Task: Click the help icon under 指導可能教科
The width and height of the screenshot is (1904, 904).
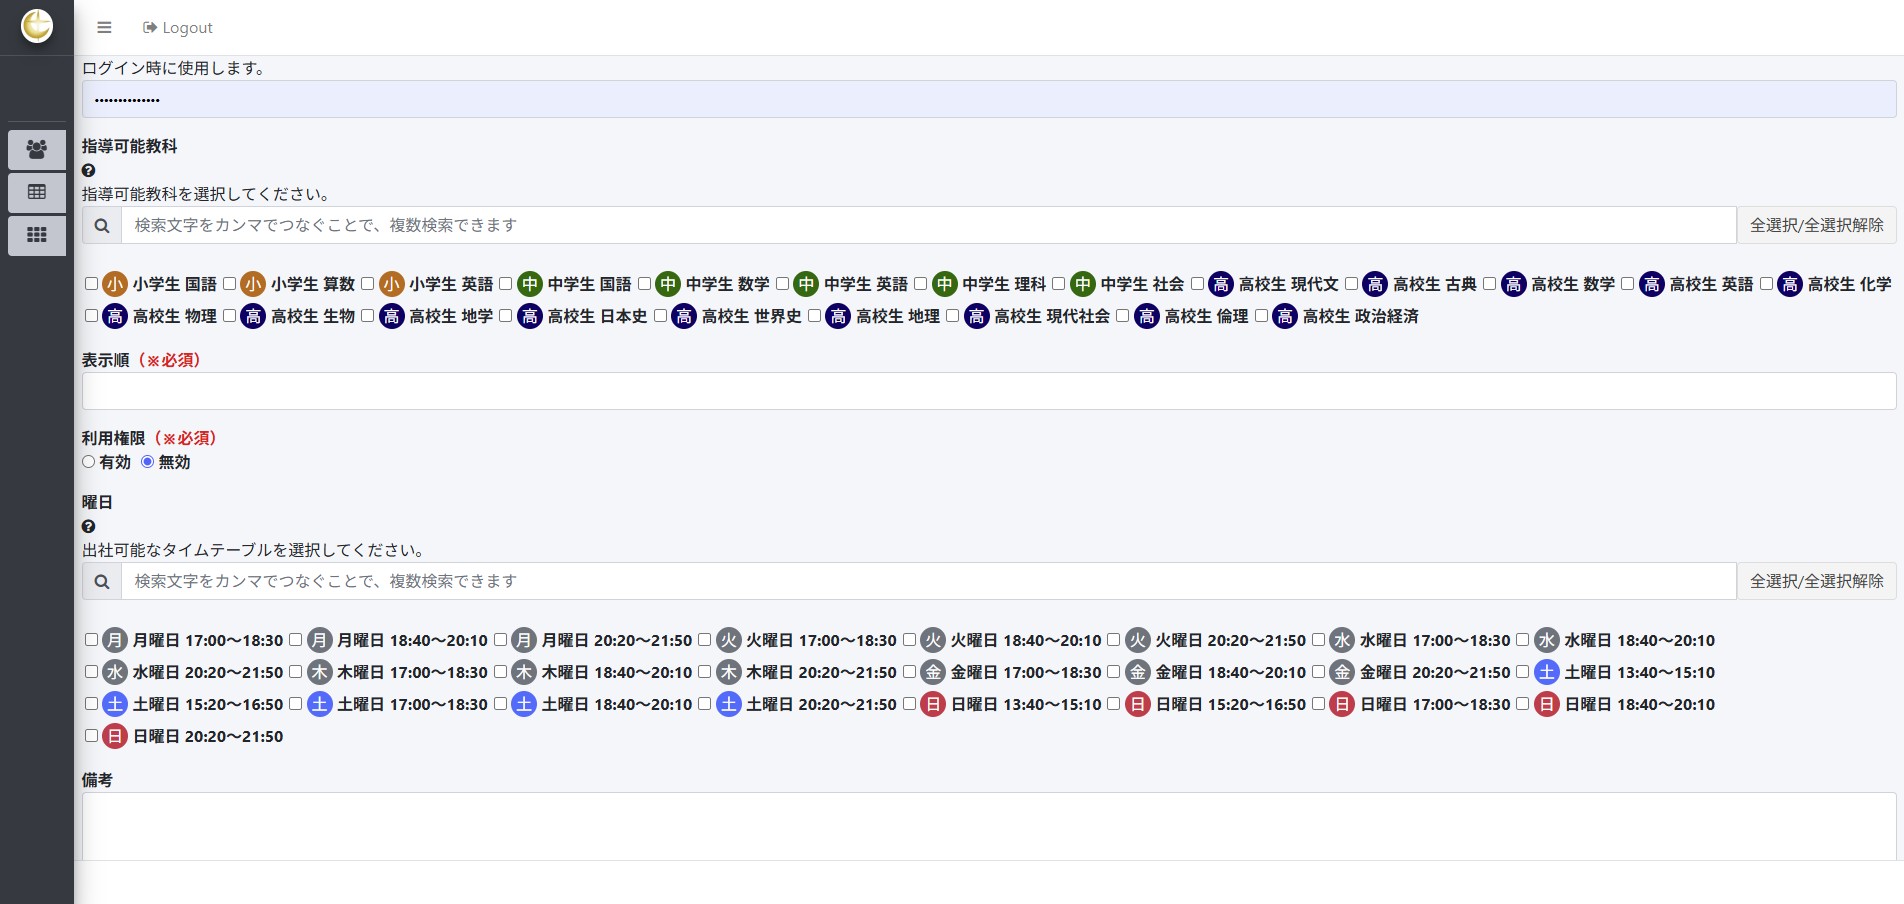Action: (x=88, y=171)
